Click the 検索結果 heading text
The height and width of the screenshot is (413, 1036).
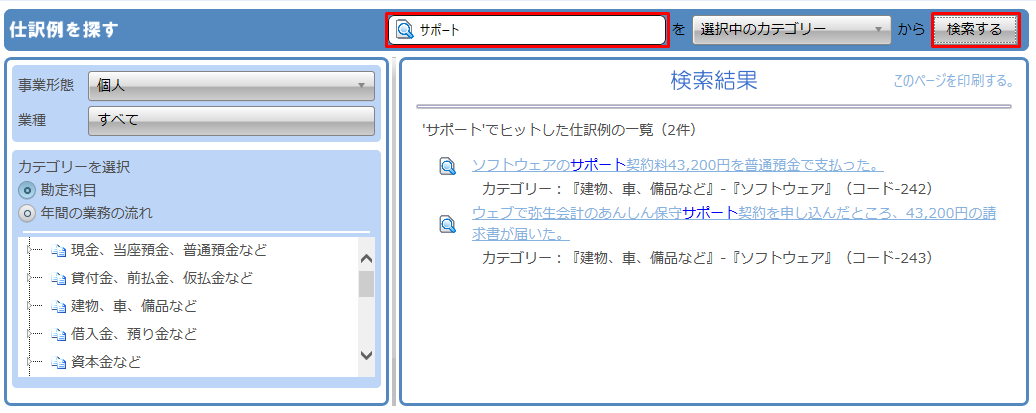pos(714,81)
